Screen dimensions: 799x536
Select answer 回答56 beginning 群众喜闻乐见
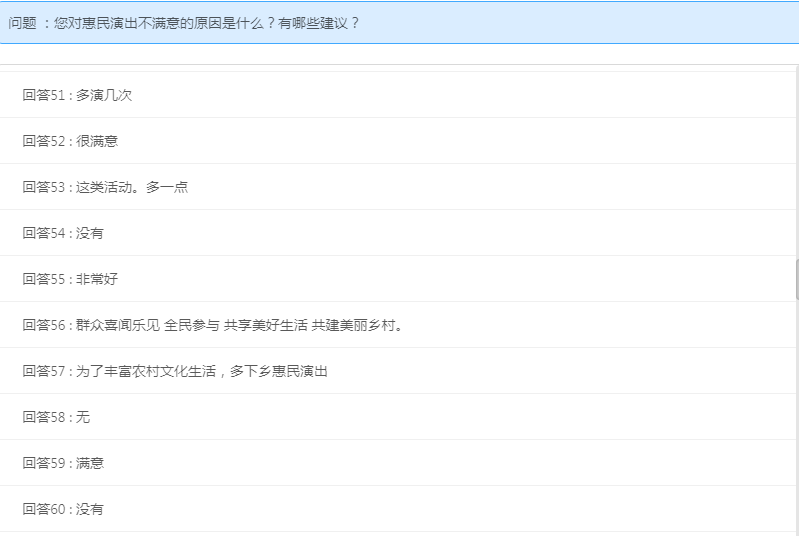tap(398, 325)
